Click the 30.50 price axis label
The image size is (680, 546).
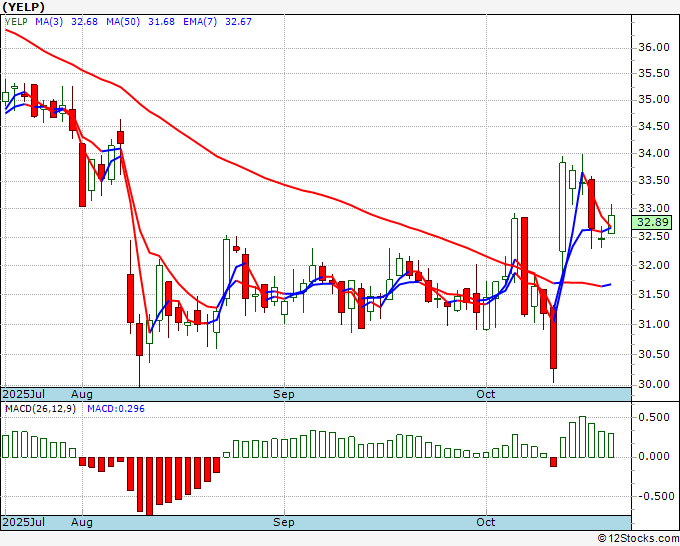pyautogui.click(x=654, y=354)
